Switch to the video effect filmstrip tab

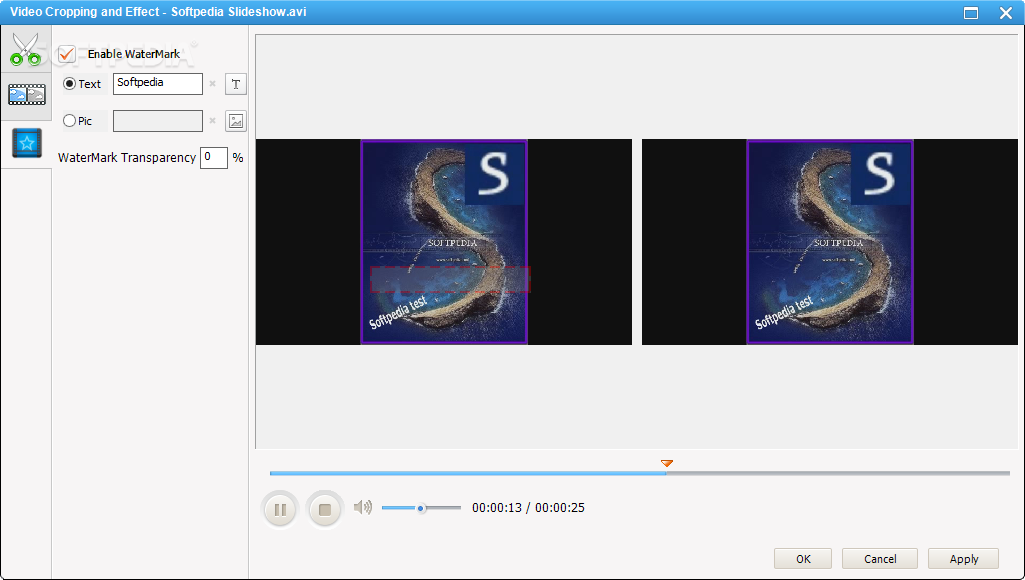26,95
